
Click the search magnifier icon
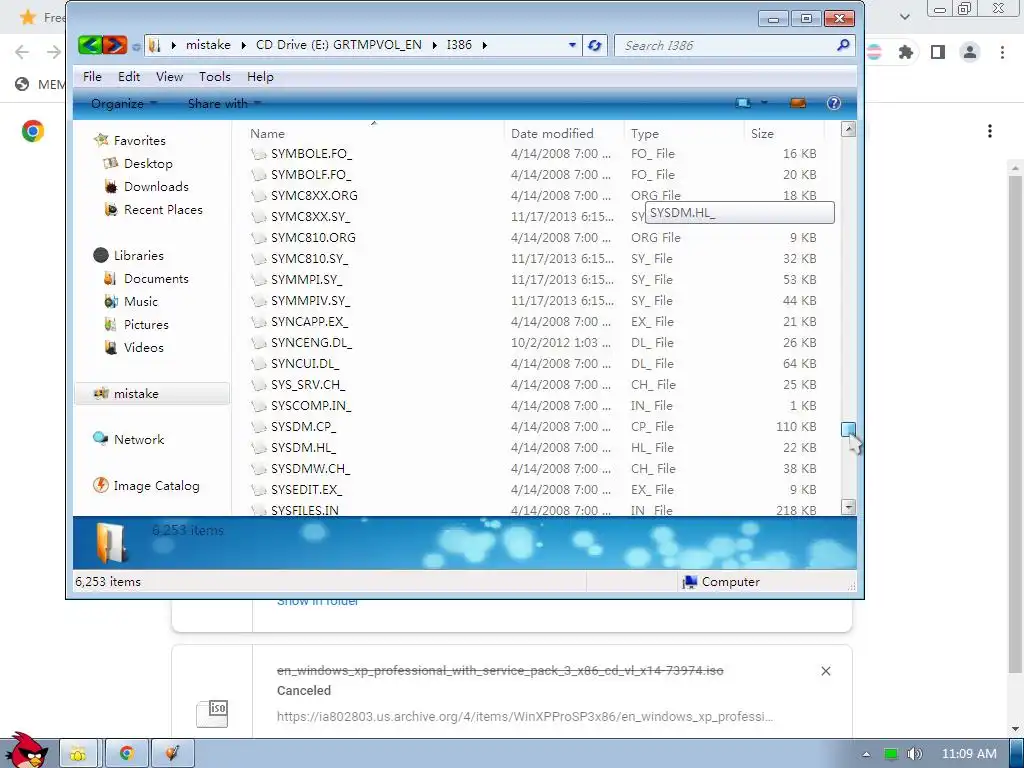(843, 45)
